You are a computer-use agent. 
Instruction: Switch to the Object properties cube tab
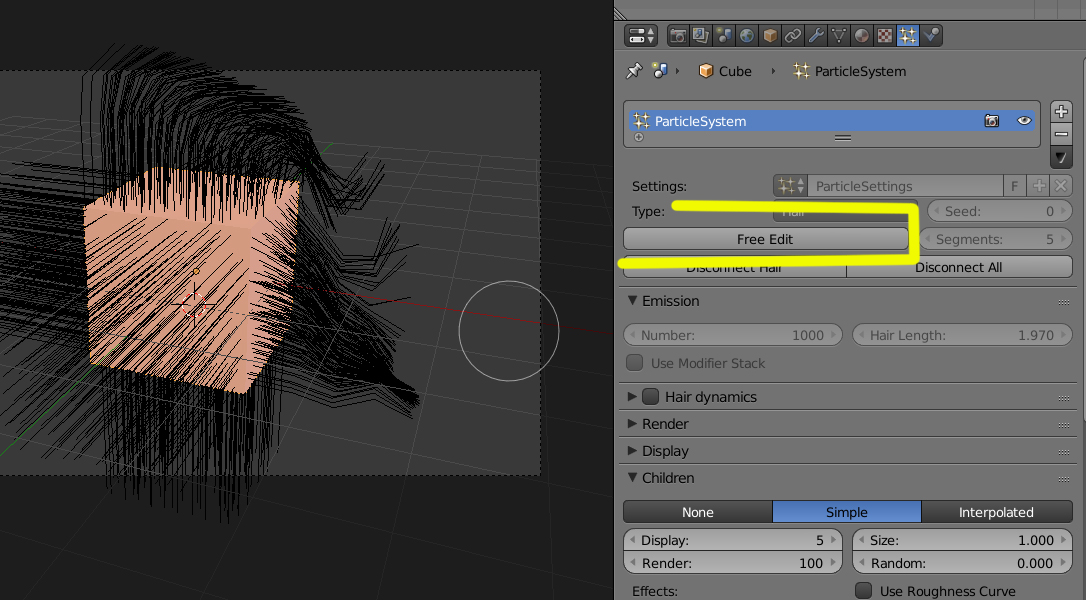(770, 36)
